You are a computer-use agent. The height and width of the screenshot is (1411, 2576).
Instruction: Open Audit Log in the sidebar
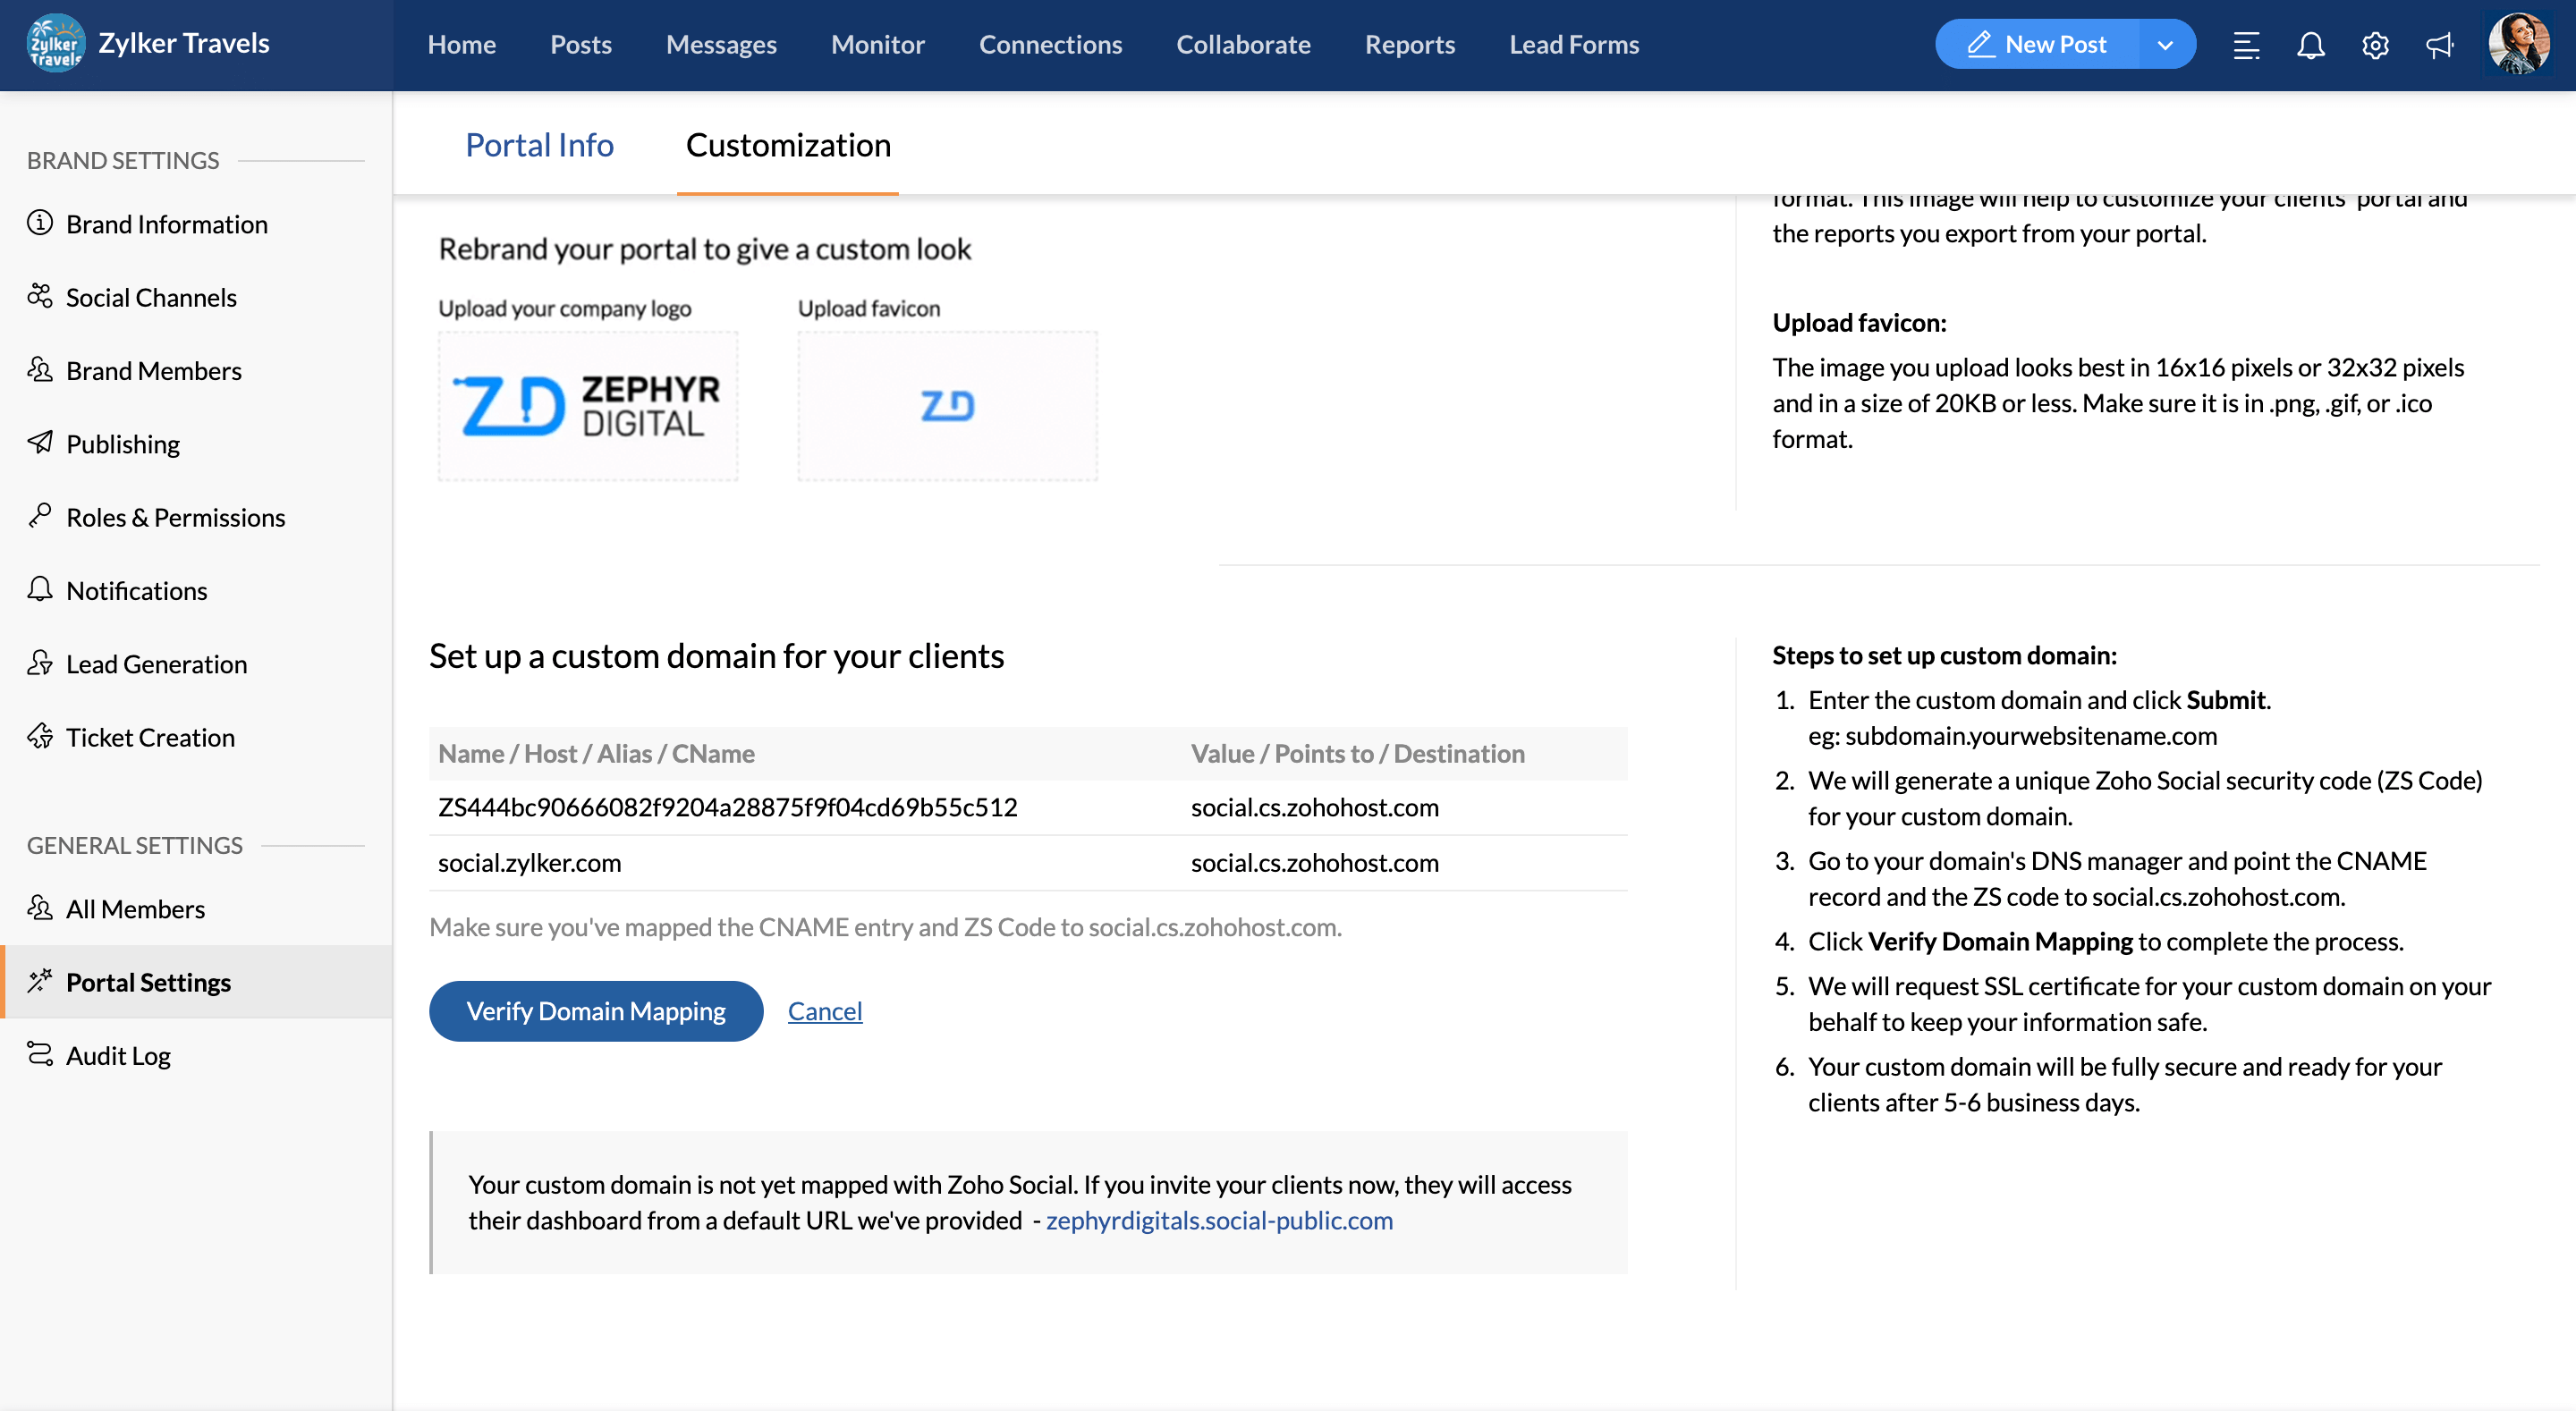coord(118,1055)
